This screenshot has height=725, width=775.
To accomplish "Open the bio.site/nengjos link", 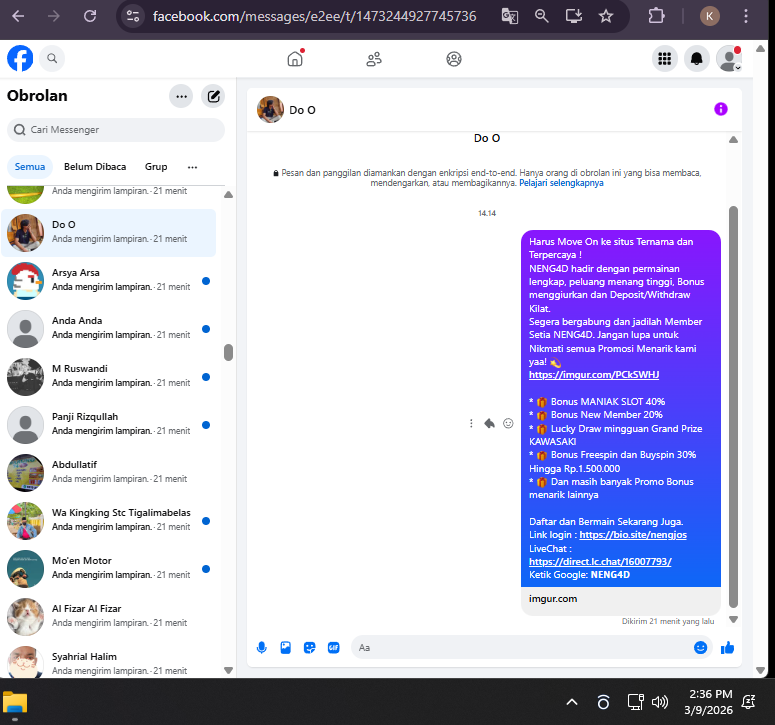I will [x=633, y=535].
